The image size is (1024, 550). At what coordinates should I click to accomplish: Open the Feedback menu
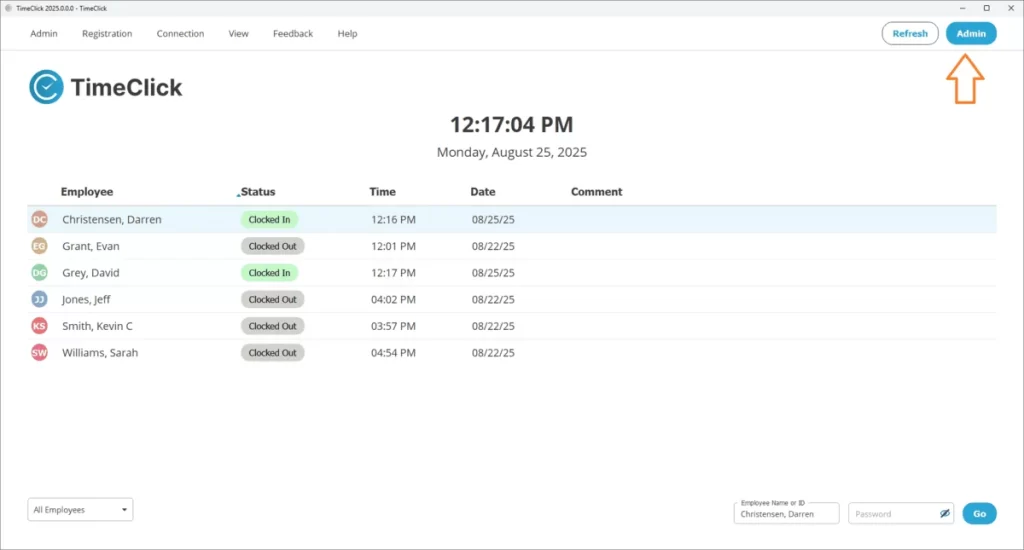tap(293, 34)
